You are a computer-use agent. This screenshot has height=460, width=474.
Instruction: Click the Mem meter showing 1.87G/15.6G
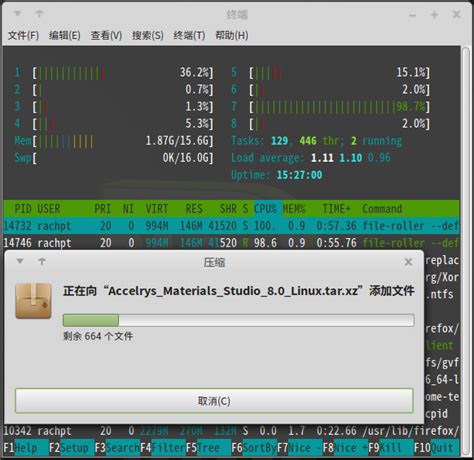(x=114, y=141)
